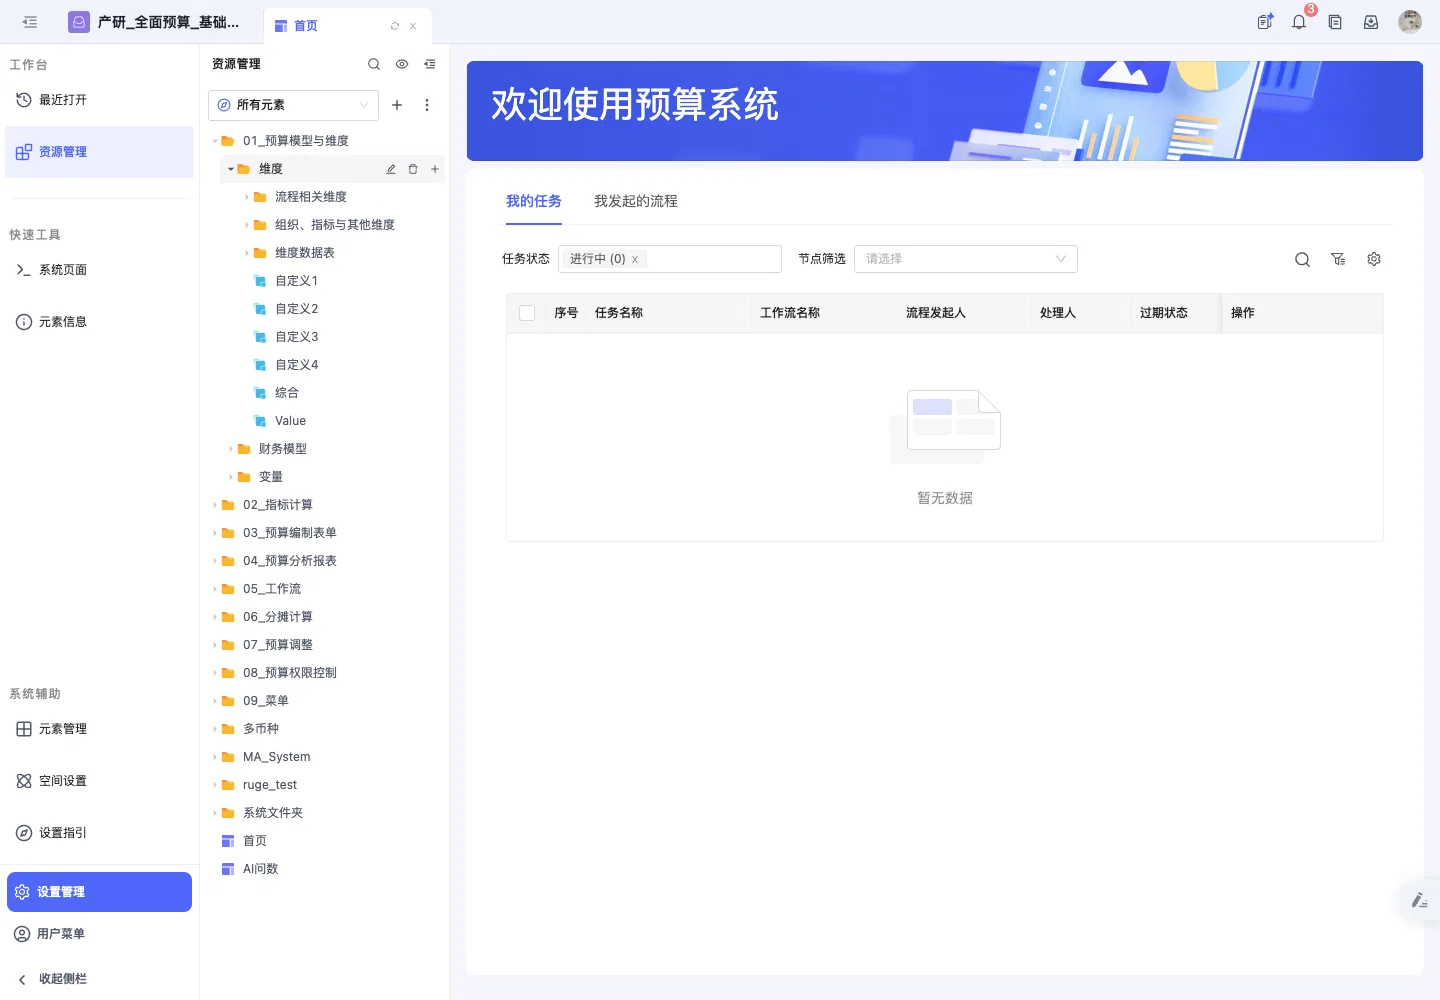Viewport: 1440px width, 1000px height.
Task: Open the user avatar menu
Action: [1410, 22]
